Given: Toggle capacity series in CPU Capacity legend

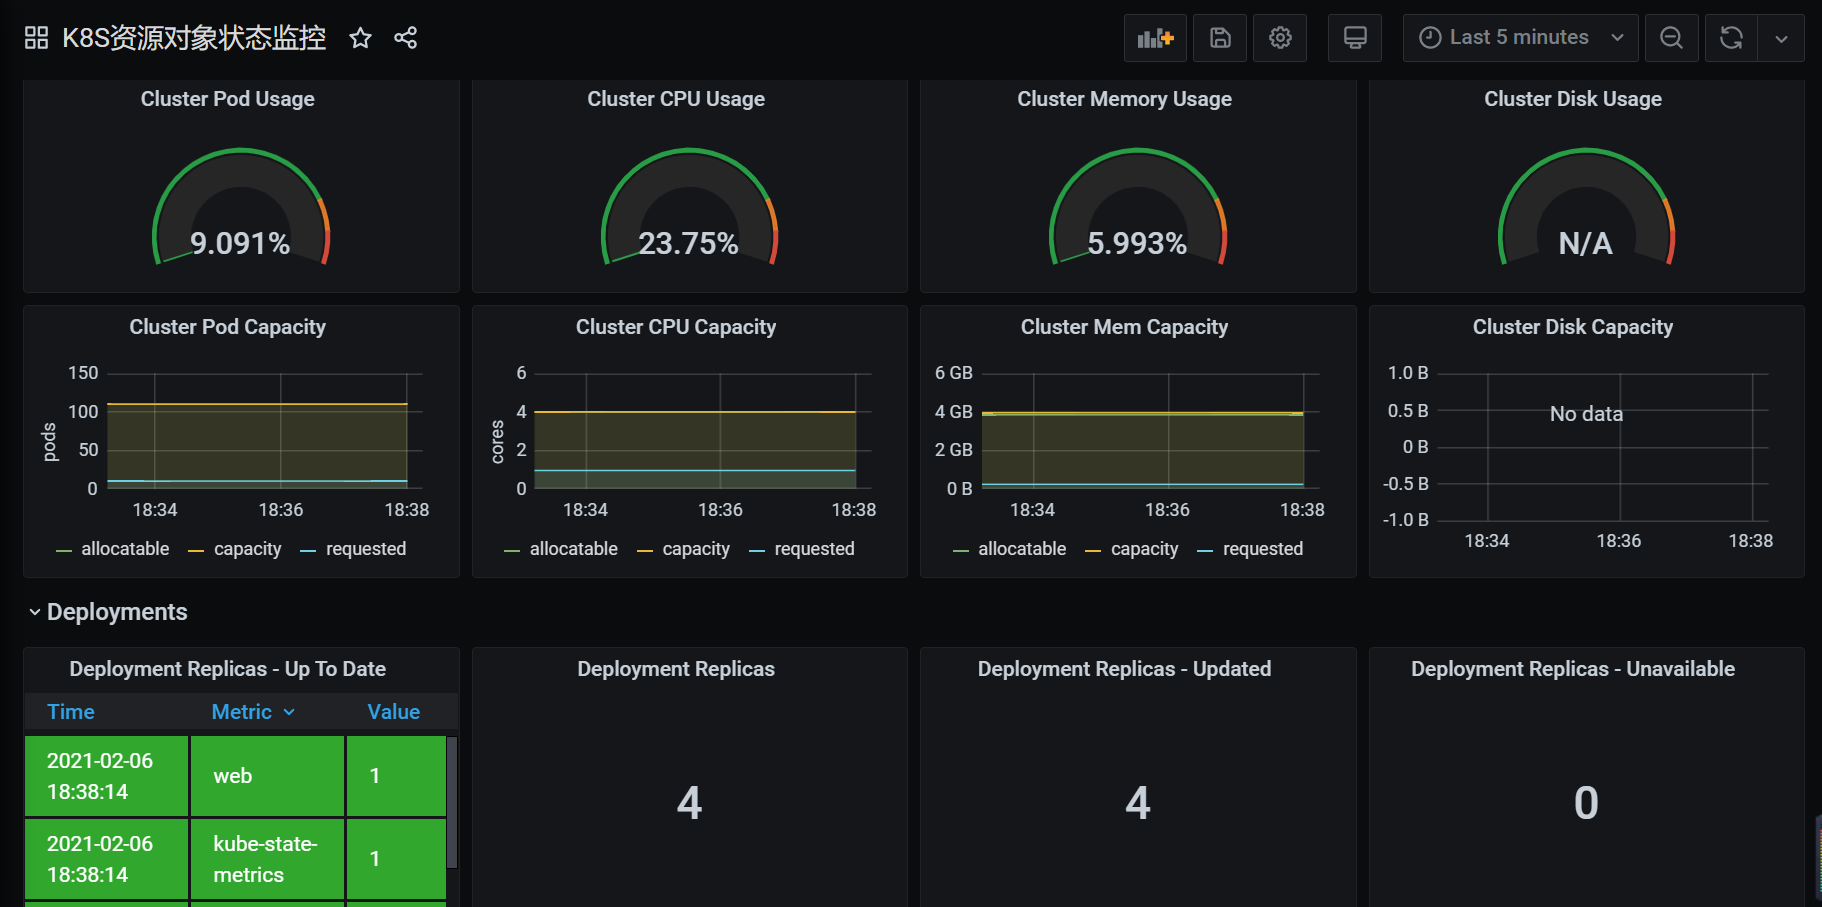Looking at the screenshot, I should pyautogui.click(x=696, y=549).
